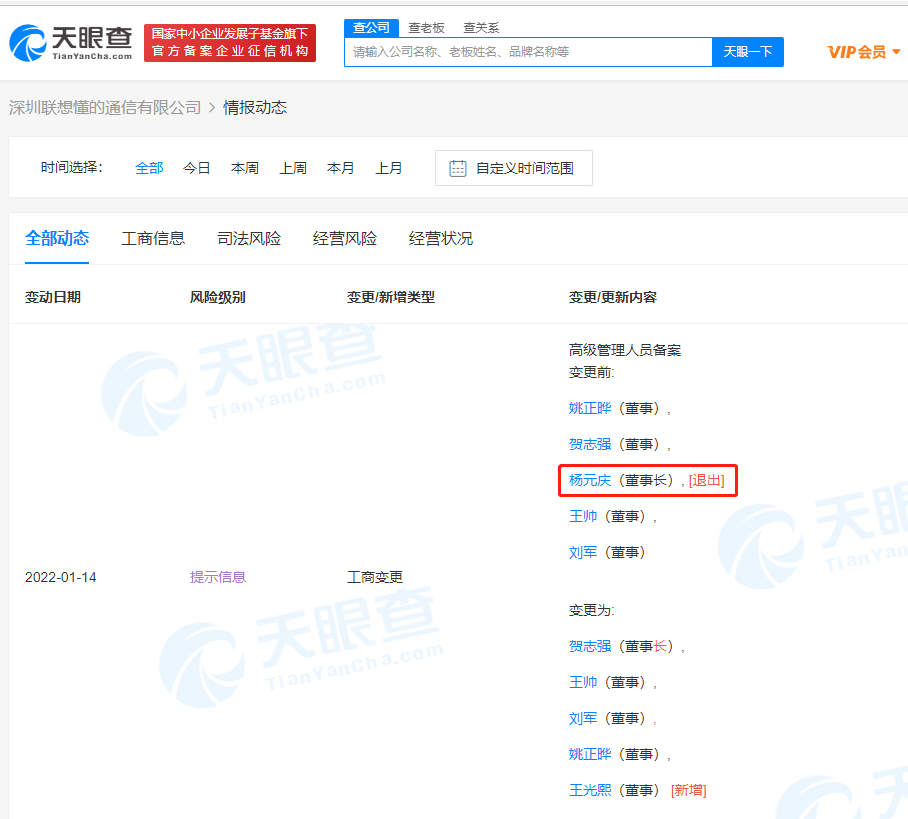Click the red 国家中小企业发展子基金 badge
The width and height of the screenshot is (908, 819).
pyautogui.click(x=230, y=43)
